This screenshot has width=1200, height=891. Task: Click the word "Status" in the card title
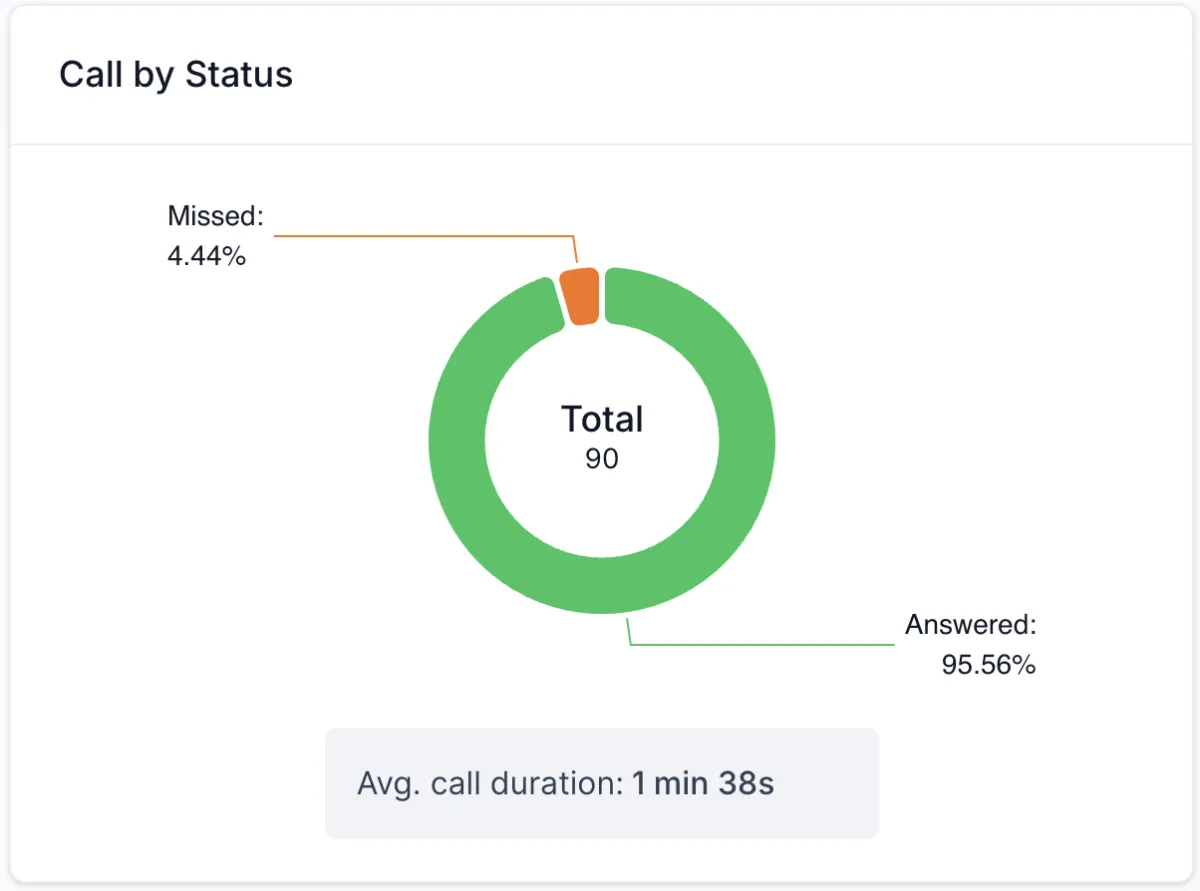242,75
